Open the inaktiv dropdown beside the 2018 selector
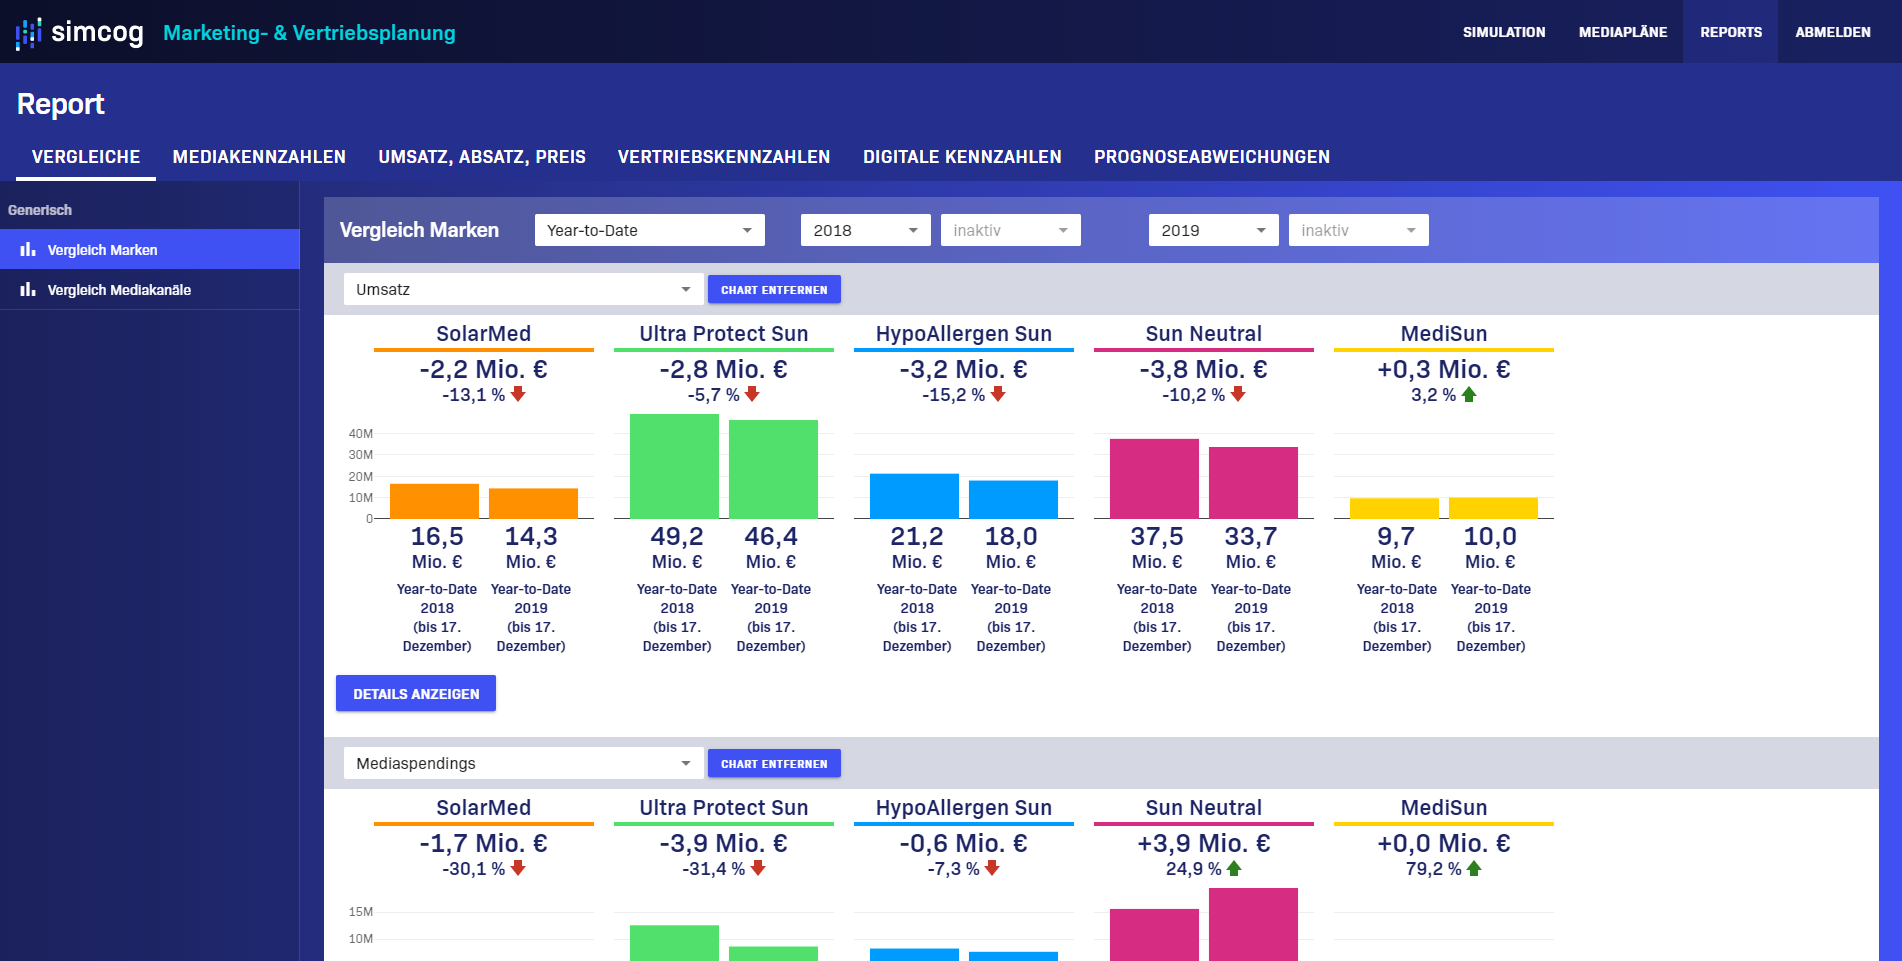Viewport: 1902px width, 961px height. point(1011,230)
